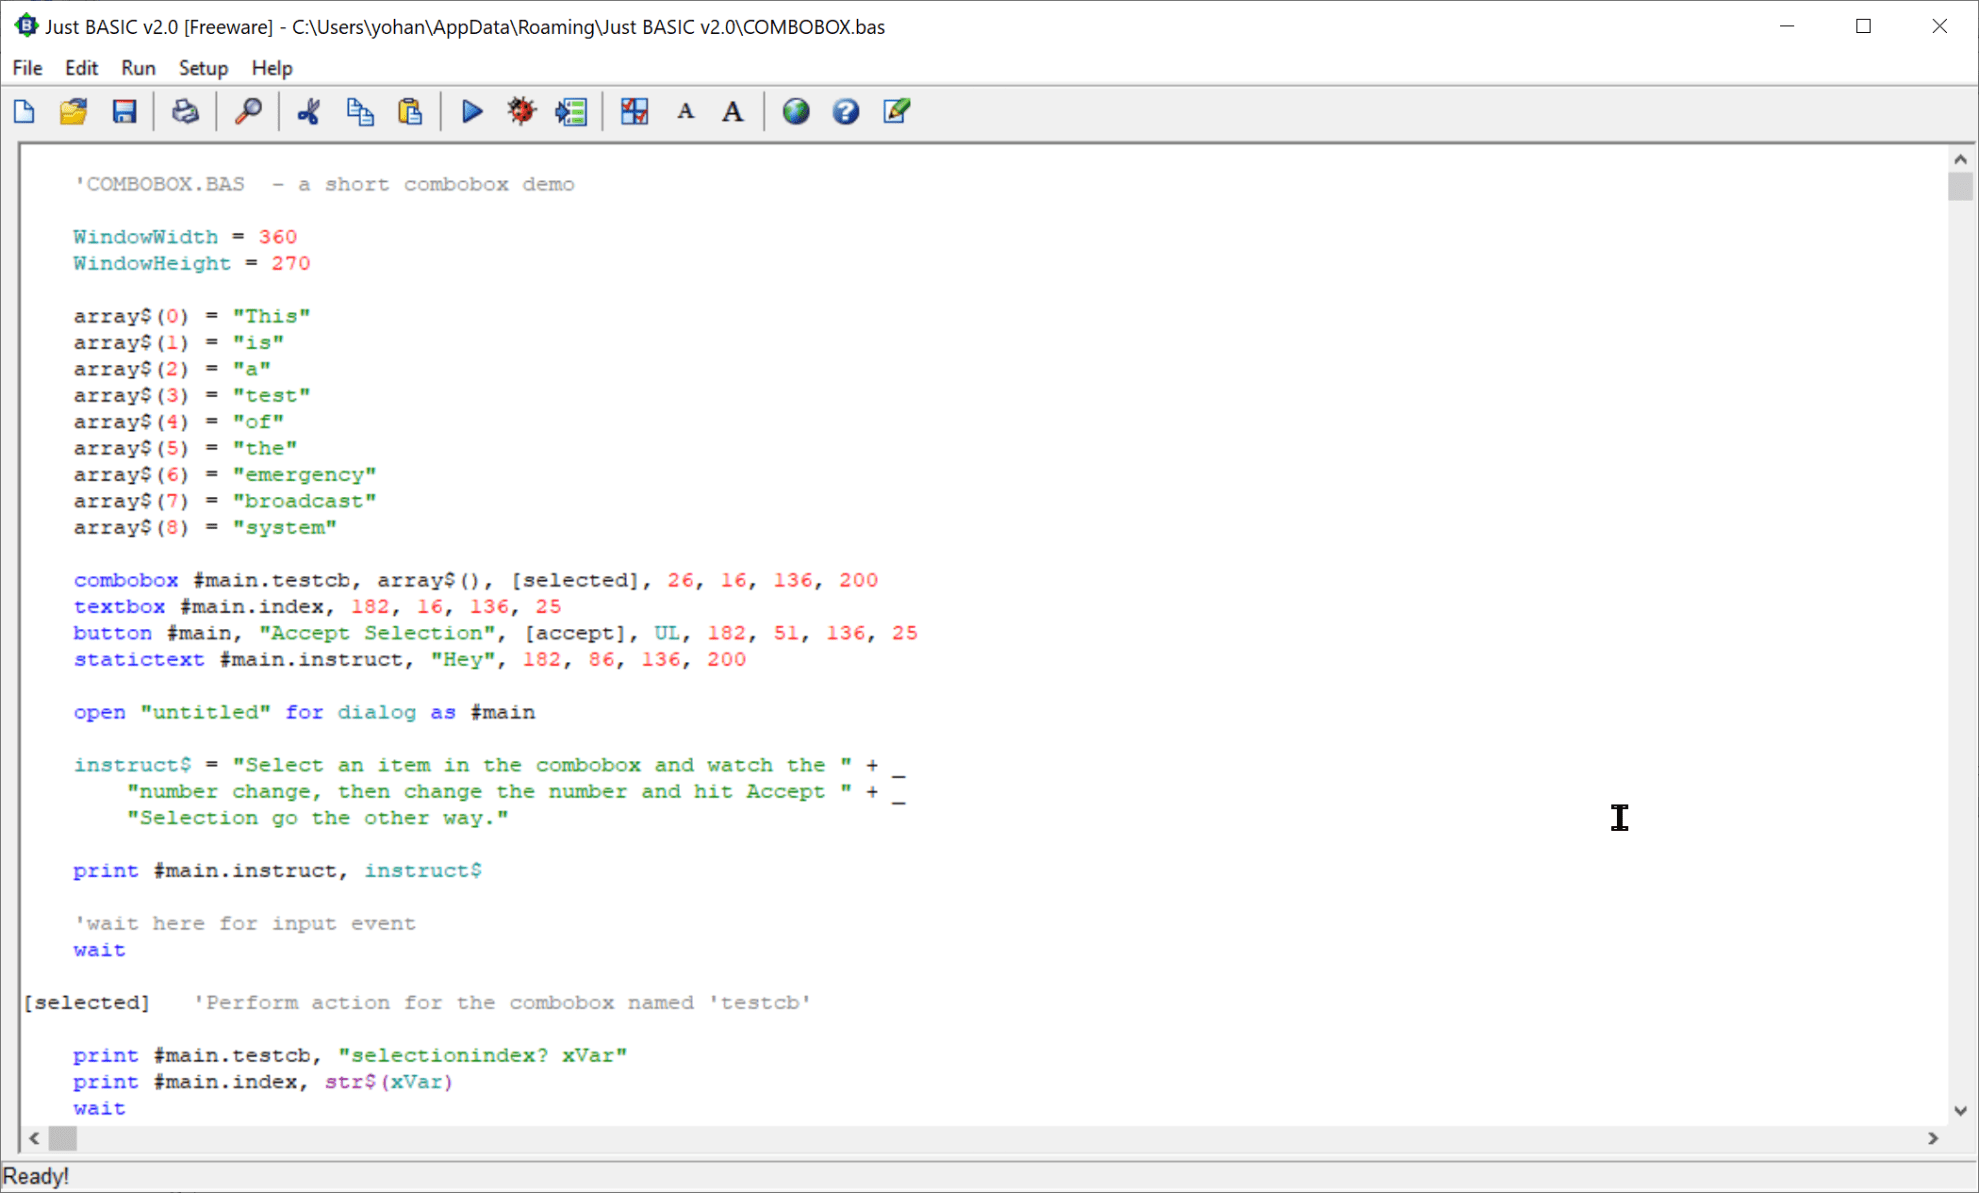Paste from clipboard using the toolbar
Screen dimensions: 1979x1193
tap(410, 111)
